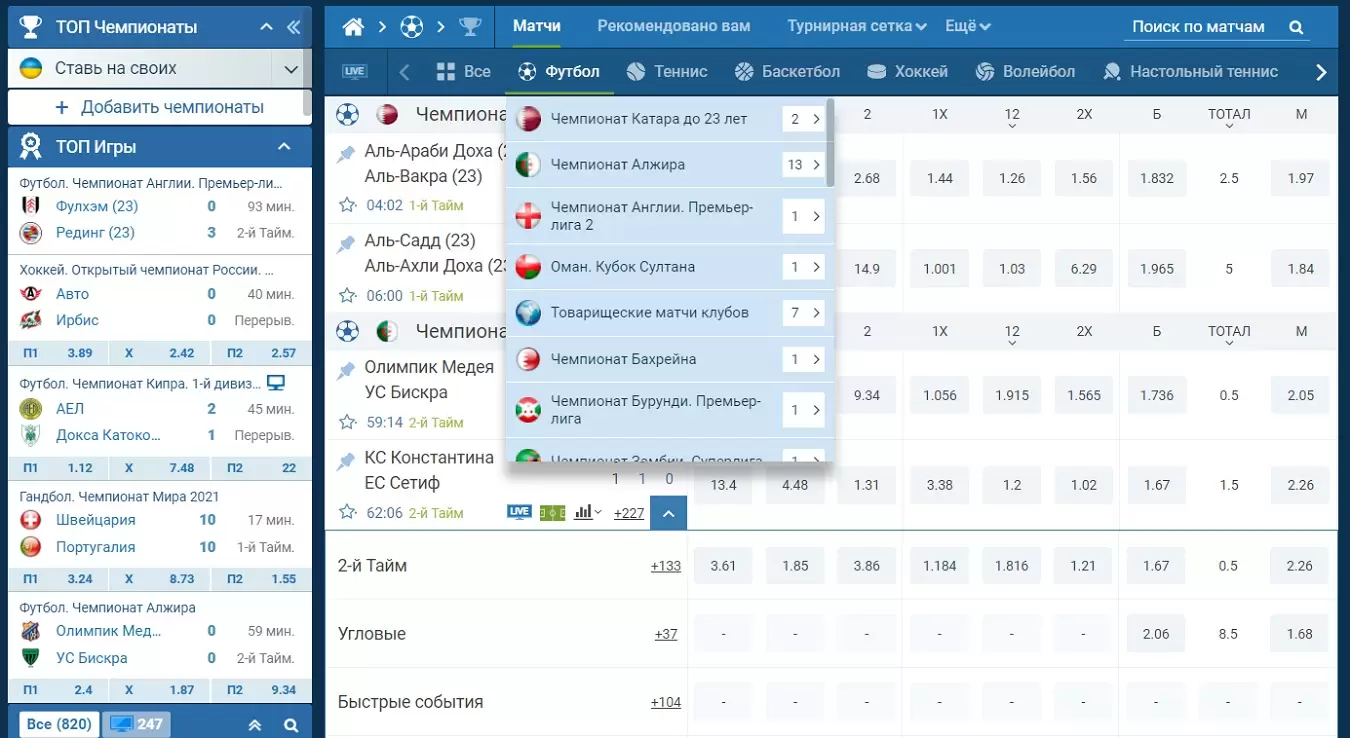Pin the Аль-Садд match
This screenshot has height=738, width=1350.
click(x=346, y=243)
